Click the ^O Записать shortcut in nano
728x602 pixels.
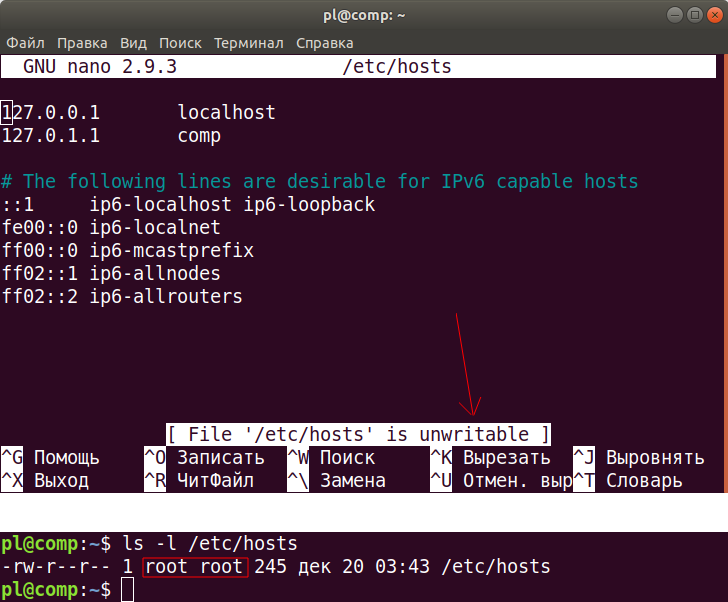pyautogui.click(x=205, y=458)
